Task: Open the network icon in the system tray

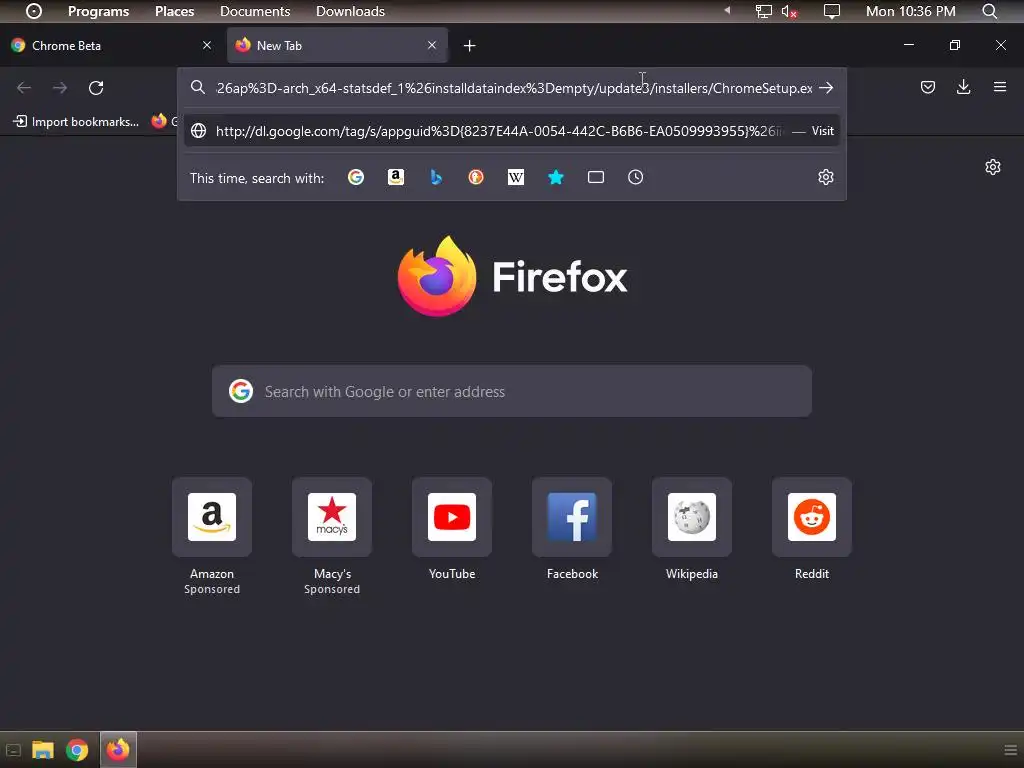Action: coord(763,11)
